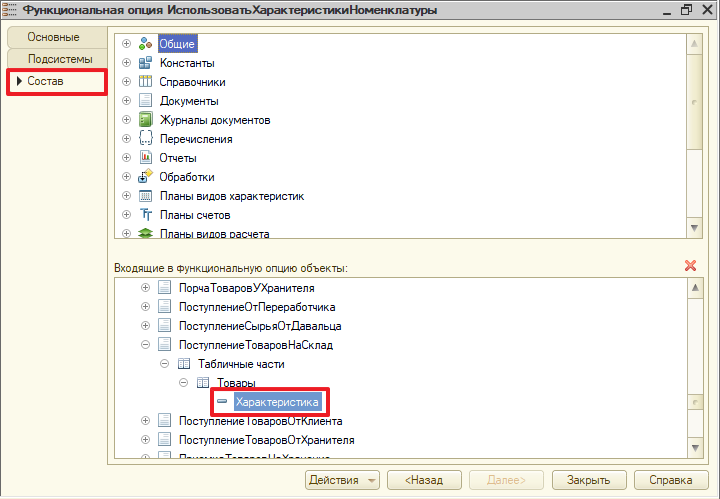The height and width of the screenshot is (499, 720).
Task: Click the Планы видов характеристик icon
Action: [145, 196]
